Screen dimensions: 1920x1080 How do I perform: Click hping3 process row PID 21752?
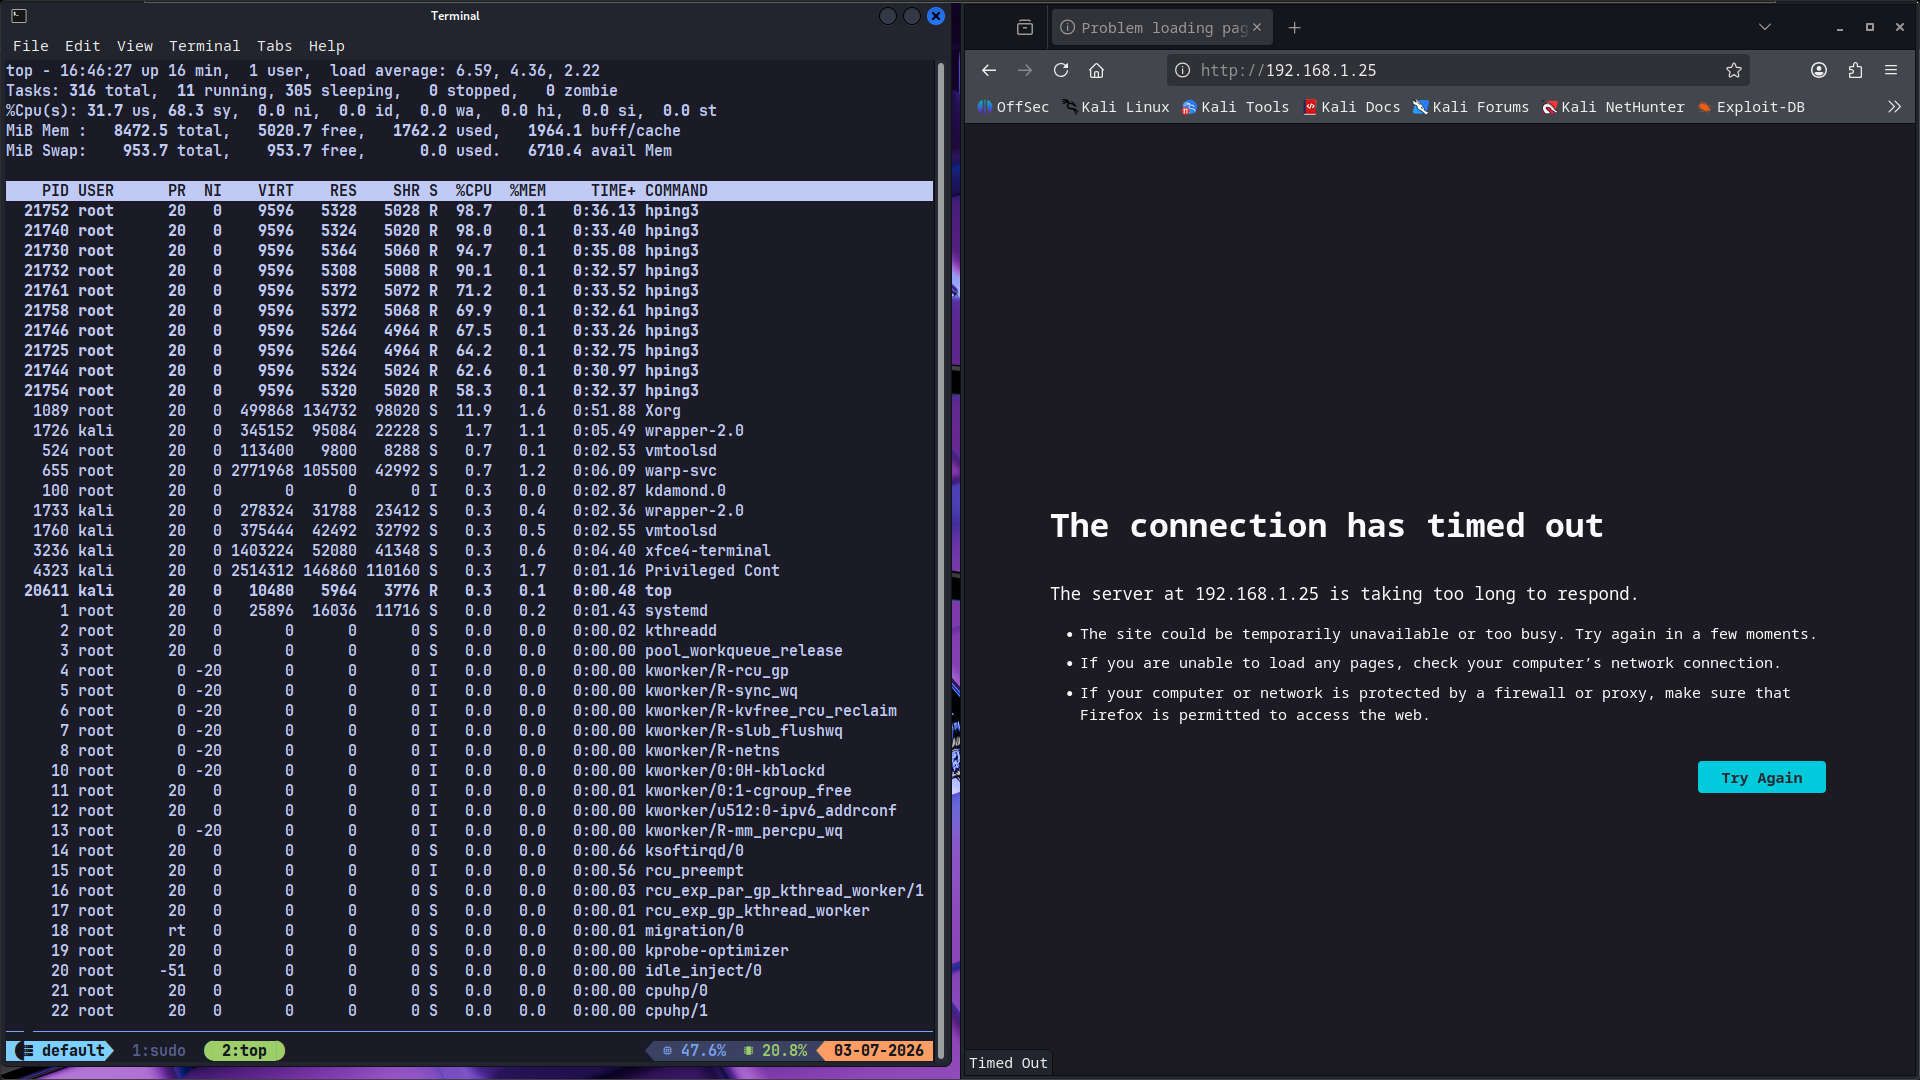pos(469,211)
